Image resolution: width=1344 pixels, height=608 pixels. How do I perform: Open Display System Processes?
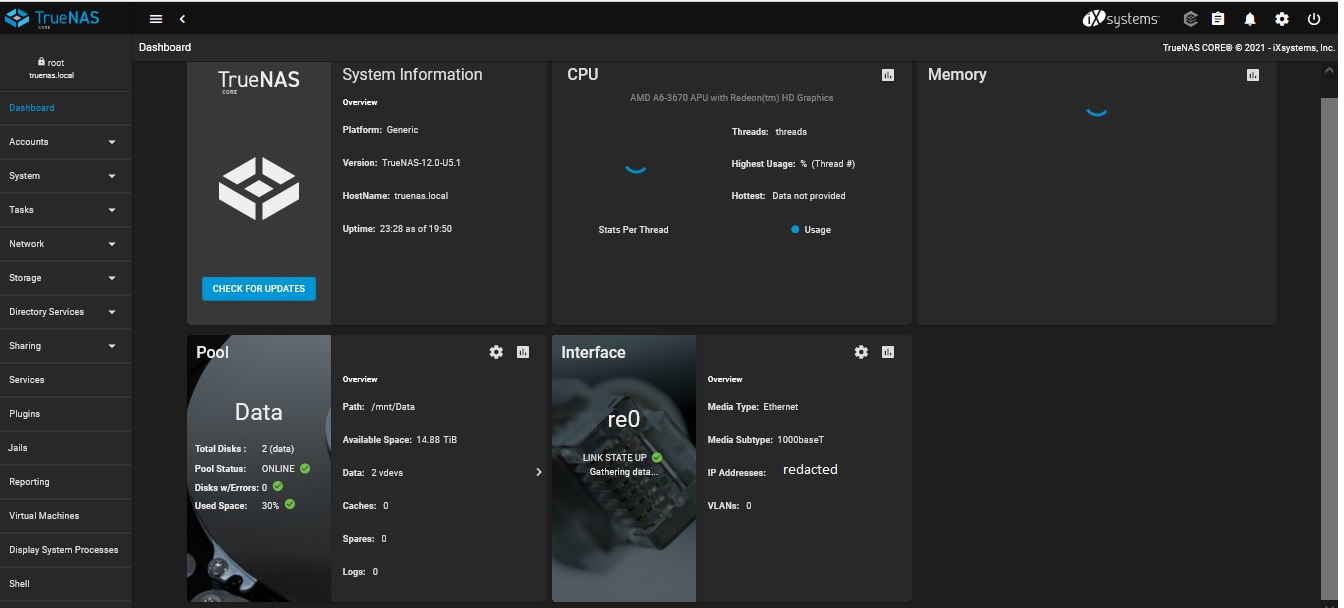coord(65,550)
